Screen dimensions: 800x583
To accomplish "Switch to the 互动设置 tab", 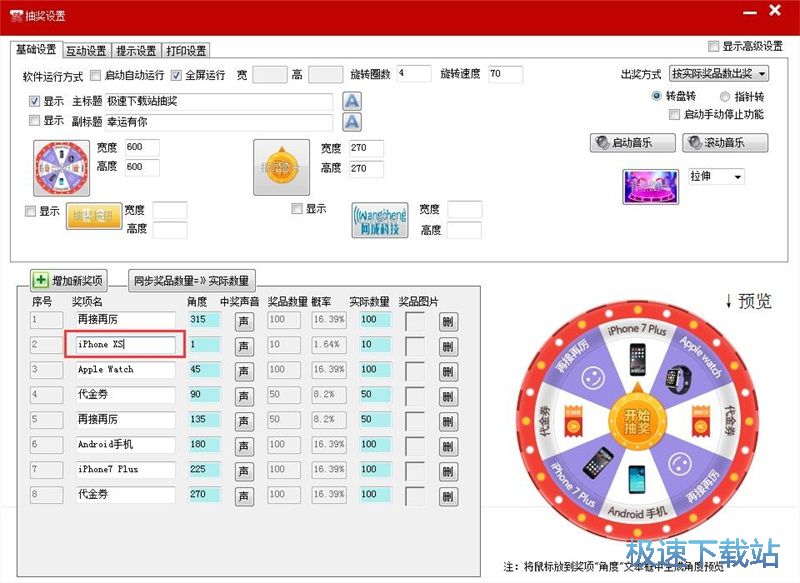I will [87, 49].
